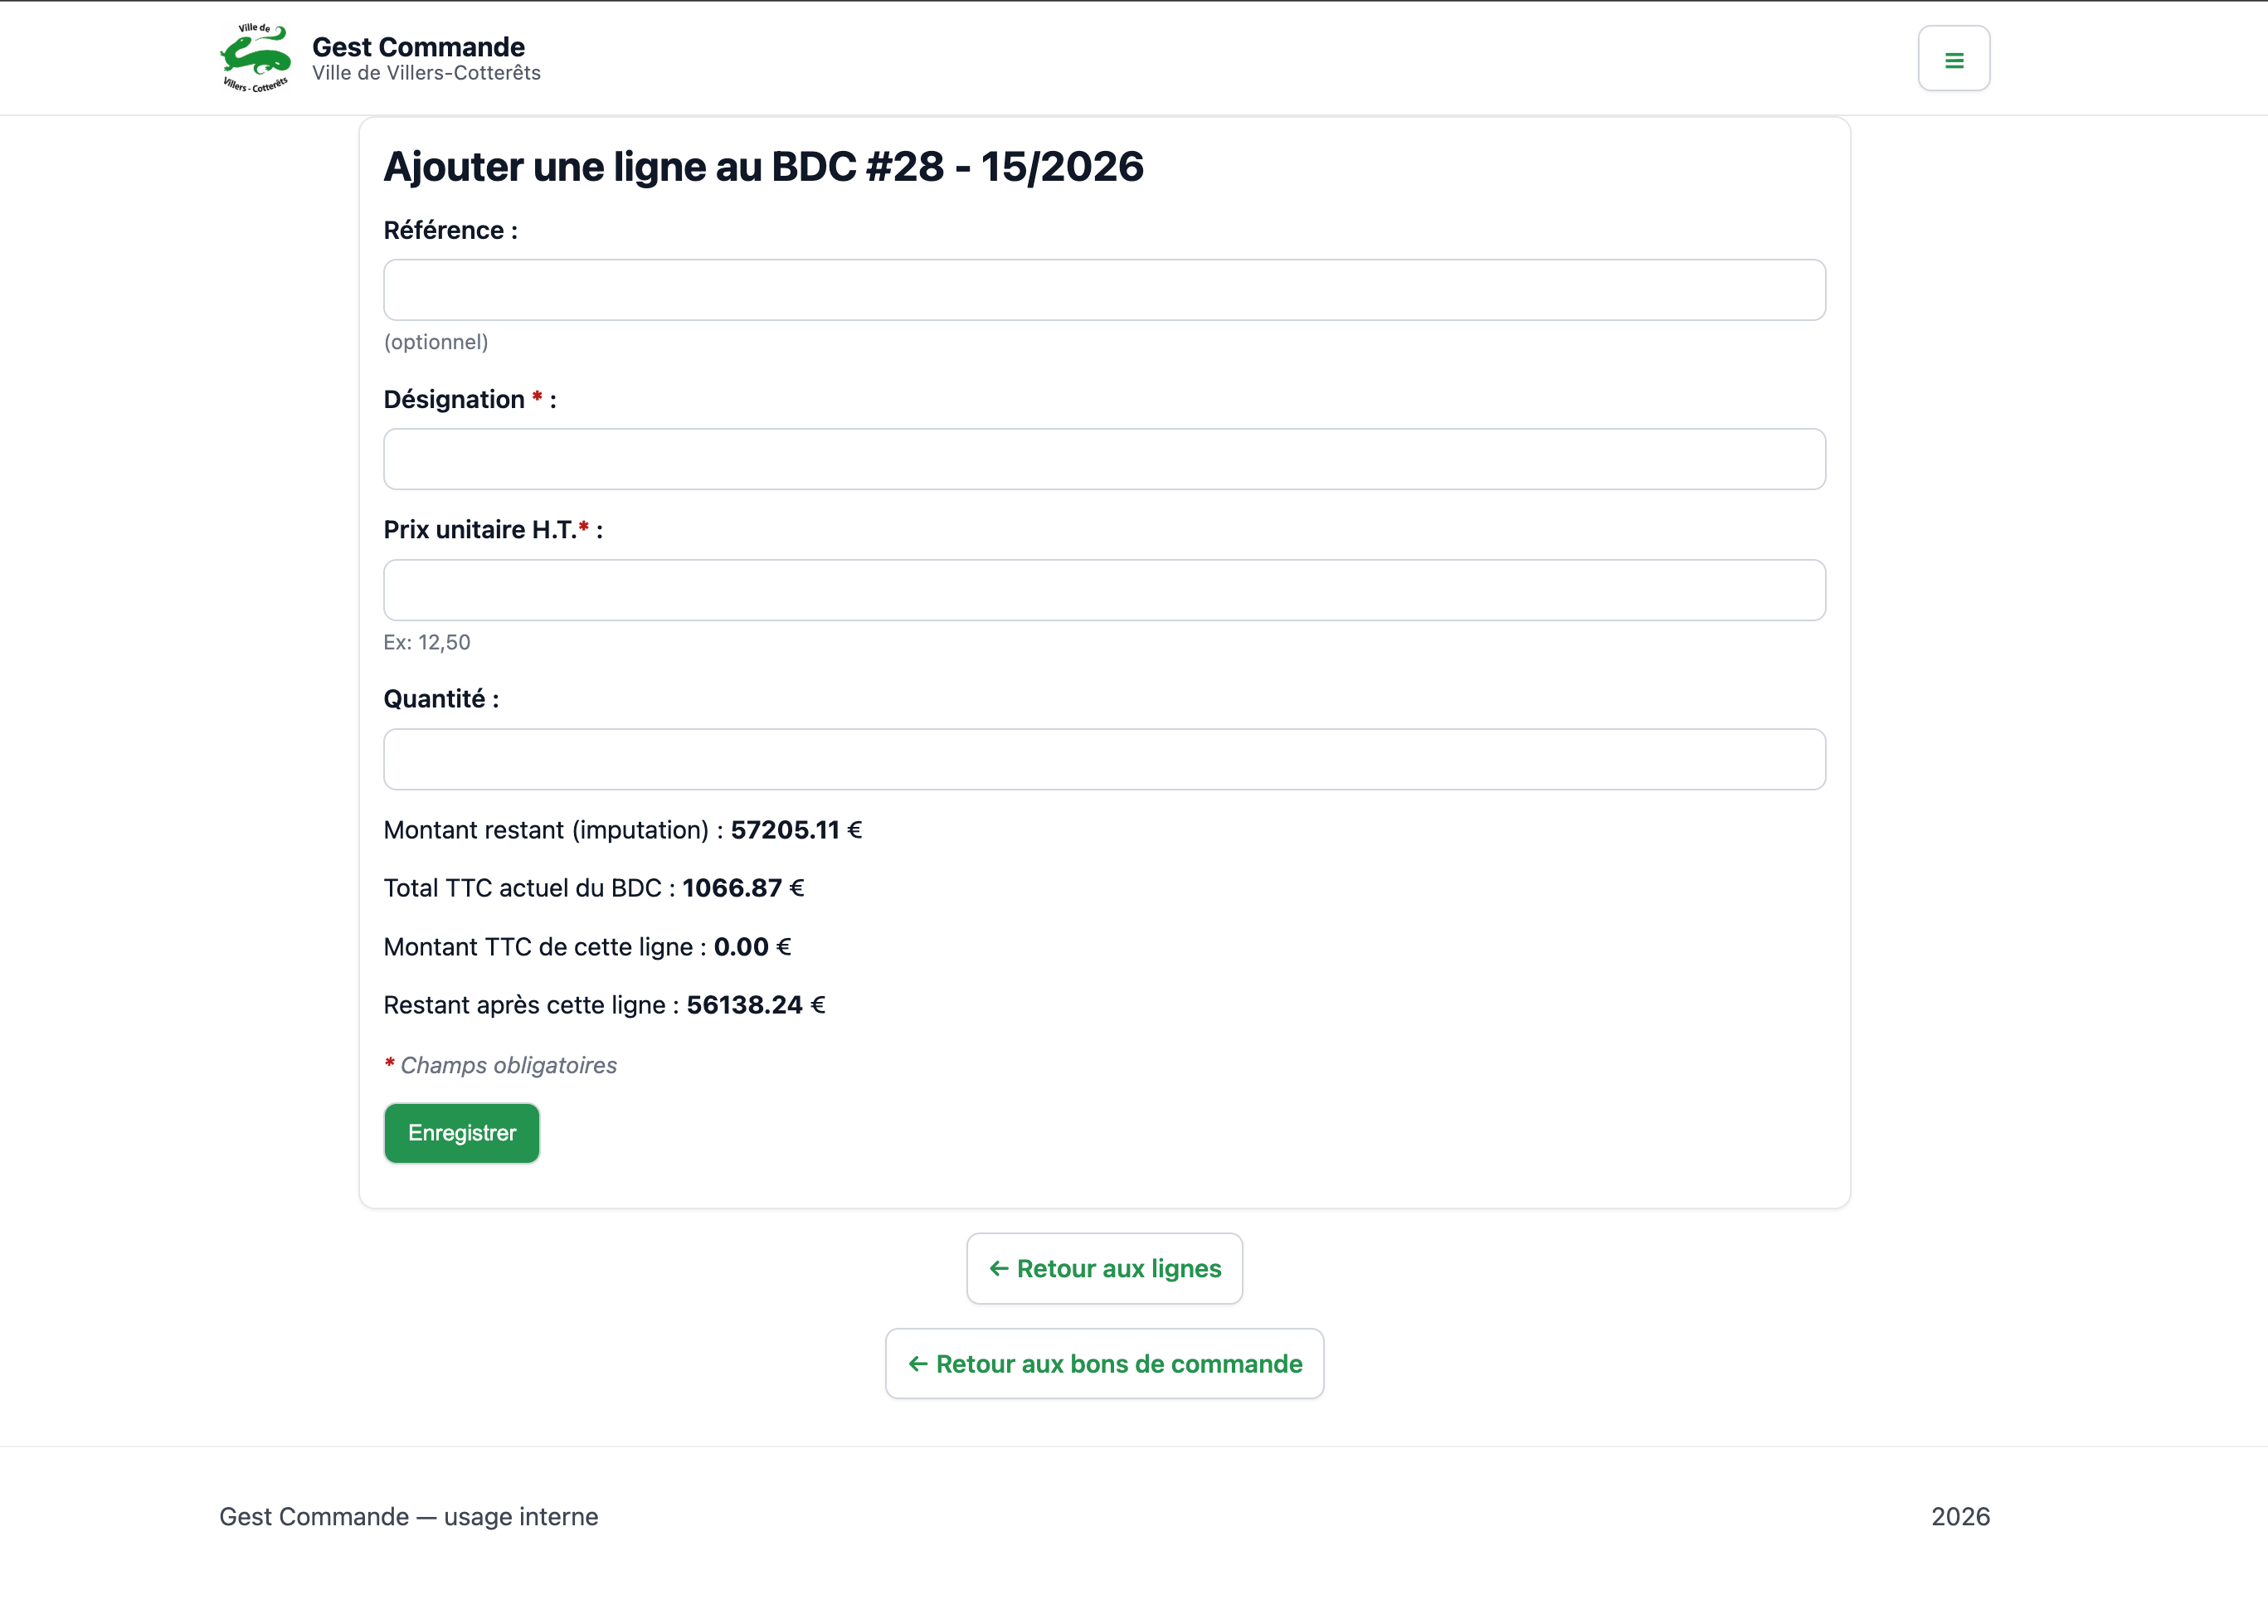
Task: Click the Gest Commande header title
Action: 418,46
